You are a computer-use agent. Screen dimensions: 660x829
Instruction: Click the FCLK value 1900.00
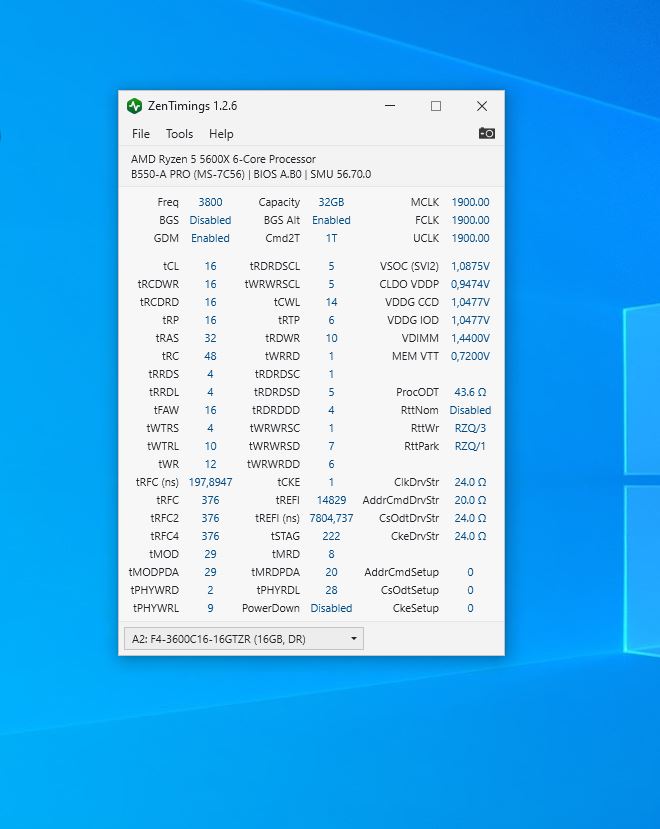470,220
